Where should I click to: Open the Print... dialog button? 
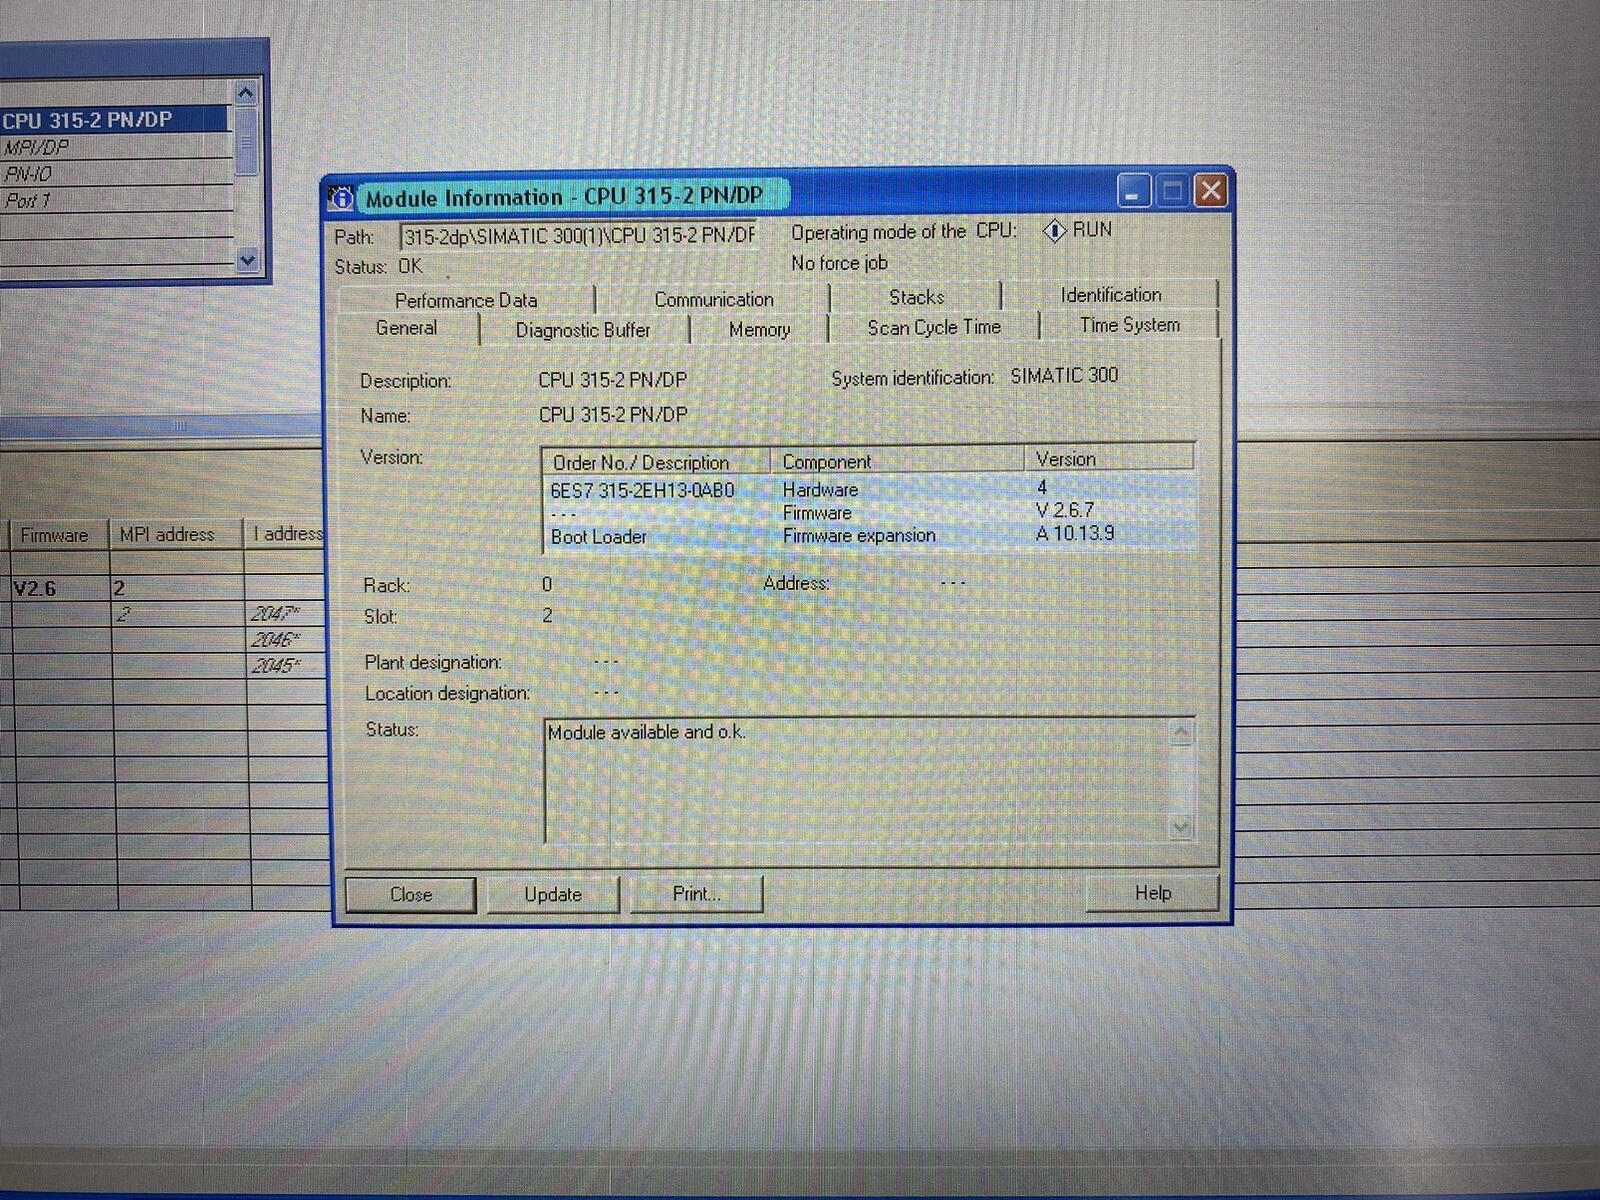(696, 893)
